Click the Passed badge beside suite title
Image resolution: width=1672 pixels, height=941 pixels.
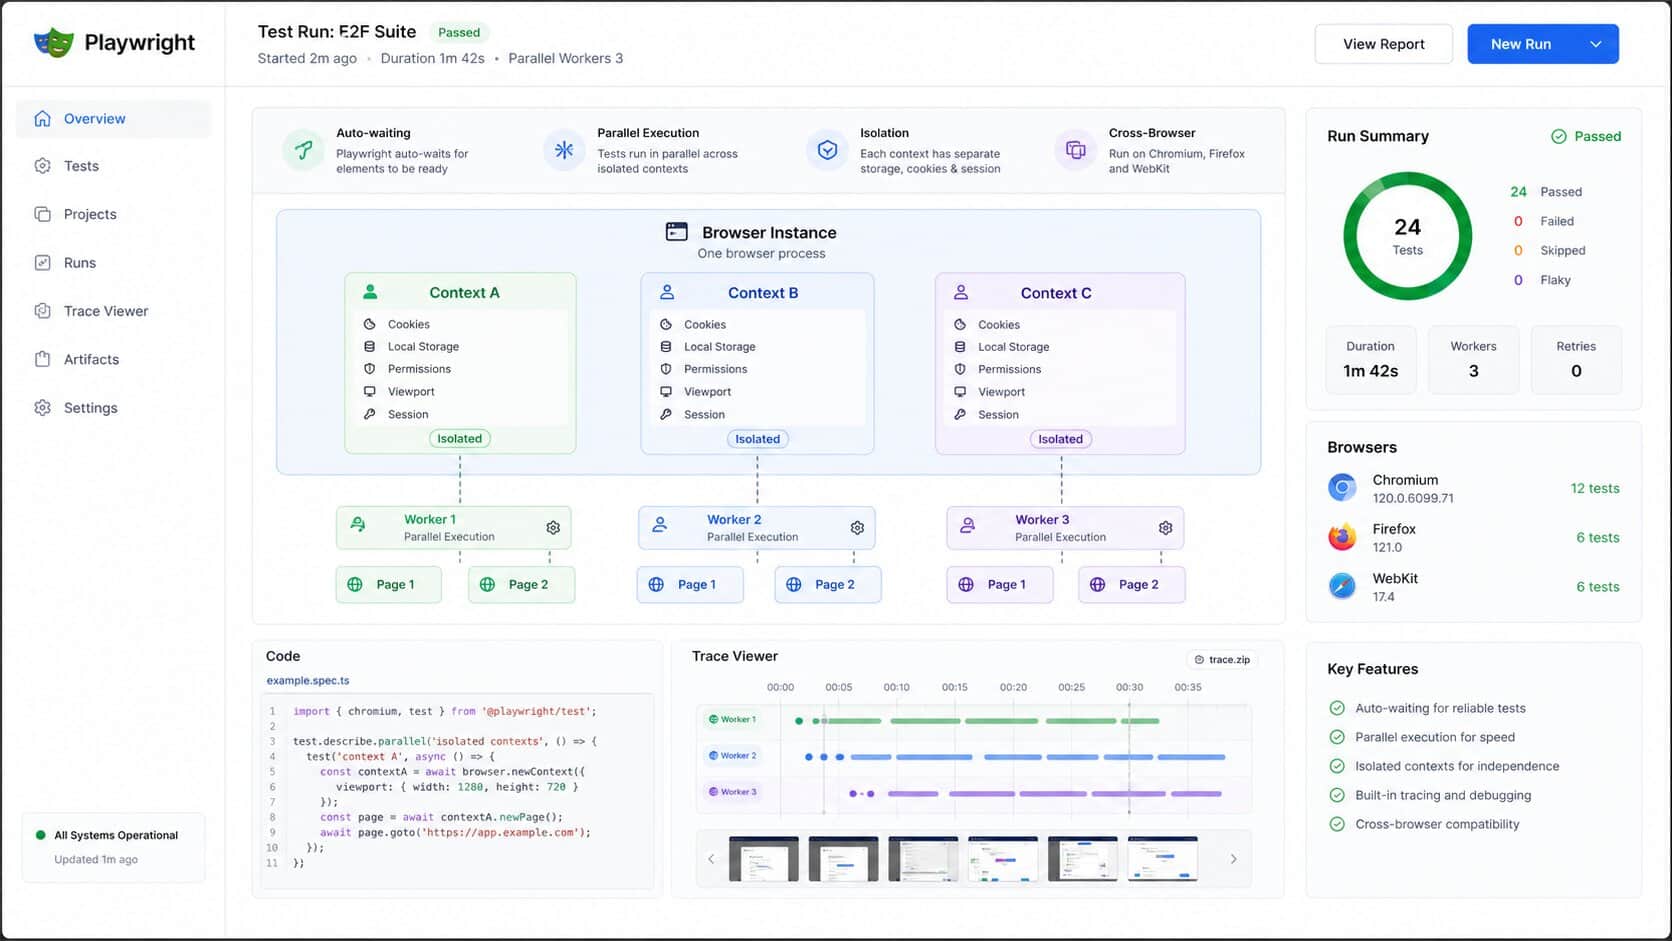coord(459,32)
